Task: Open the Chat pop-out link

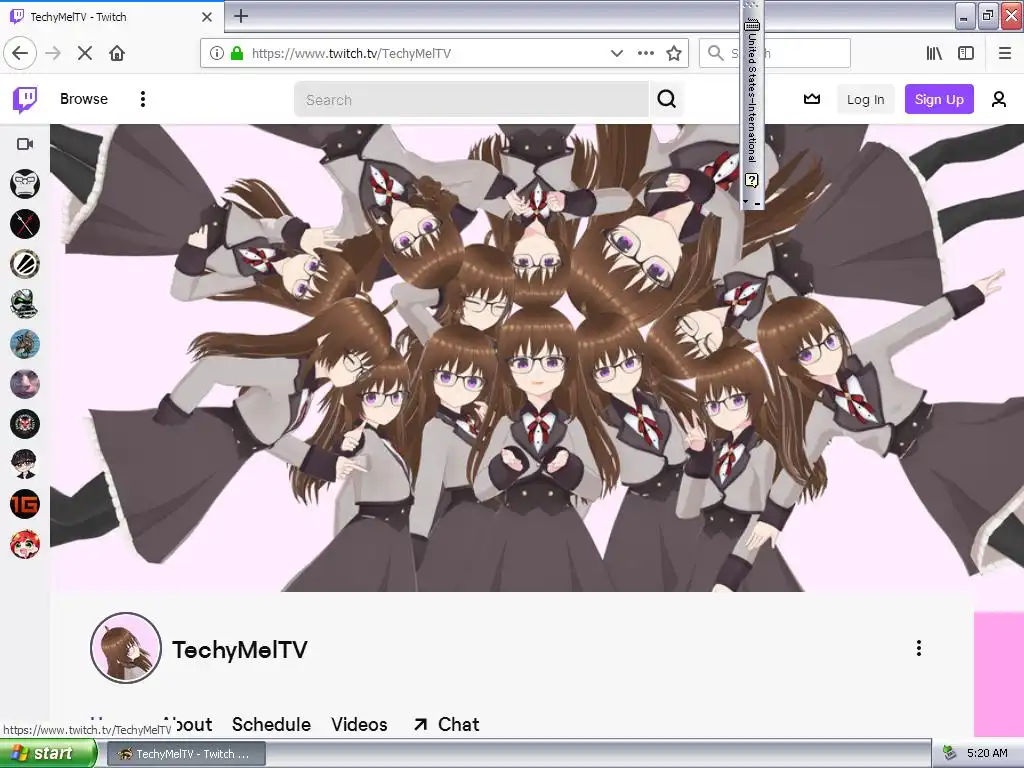Action: click(x=447, y=724)
